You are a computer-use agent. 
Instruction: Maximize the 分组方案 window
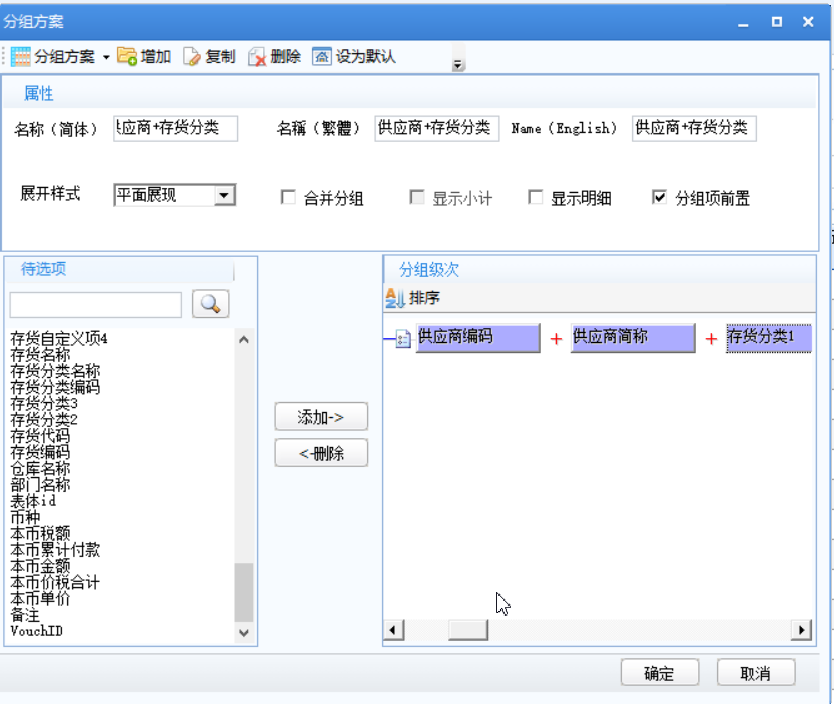click(777, 22)
